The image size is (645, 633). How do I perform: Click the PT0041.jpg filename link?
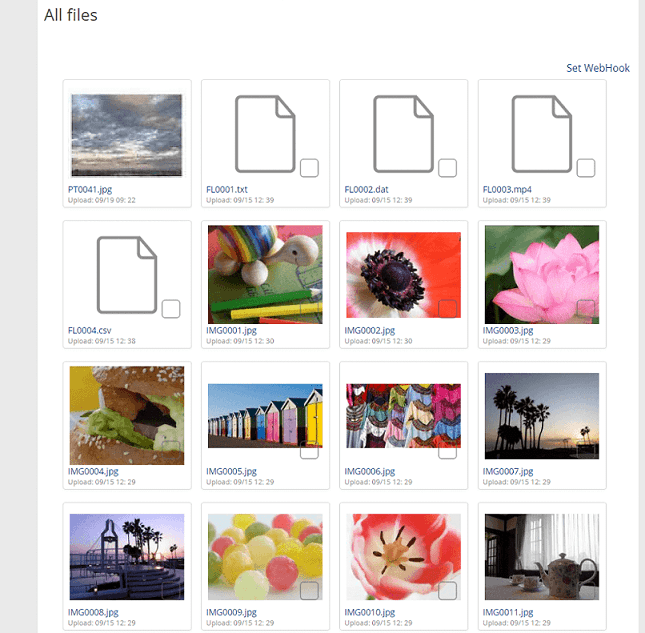(92, 189)
